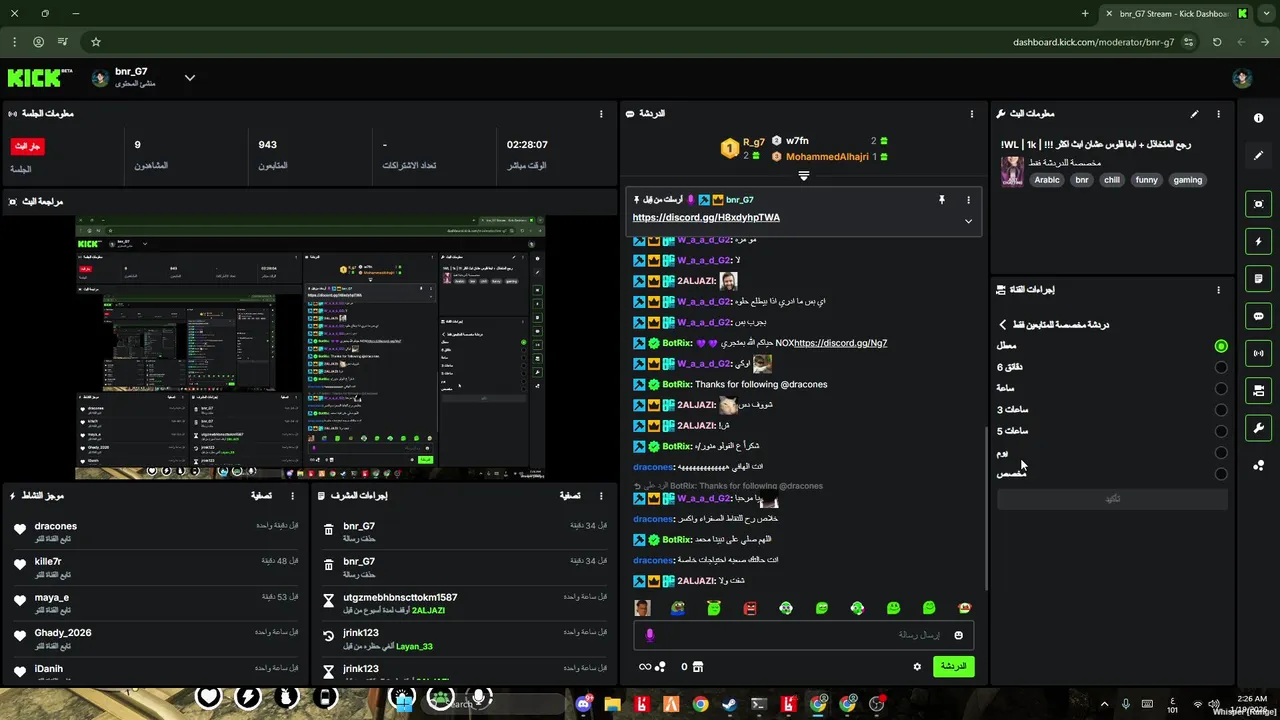Open the moderator actions filter (تصفية)

coord(569,495)
